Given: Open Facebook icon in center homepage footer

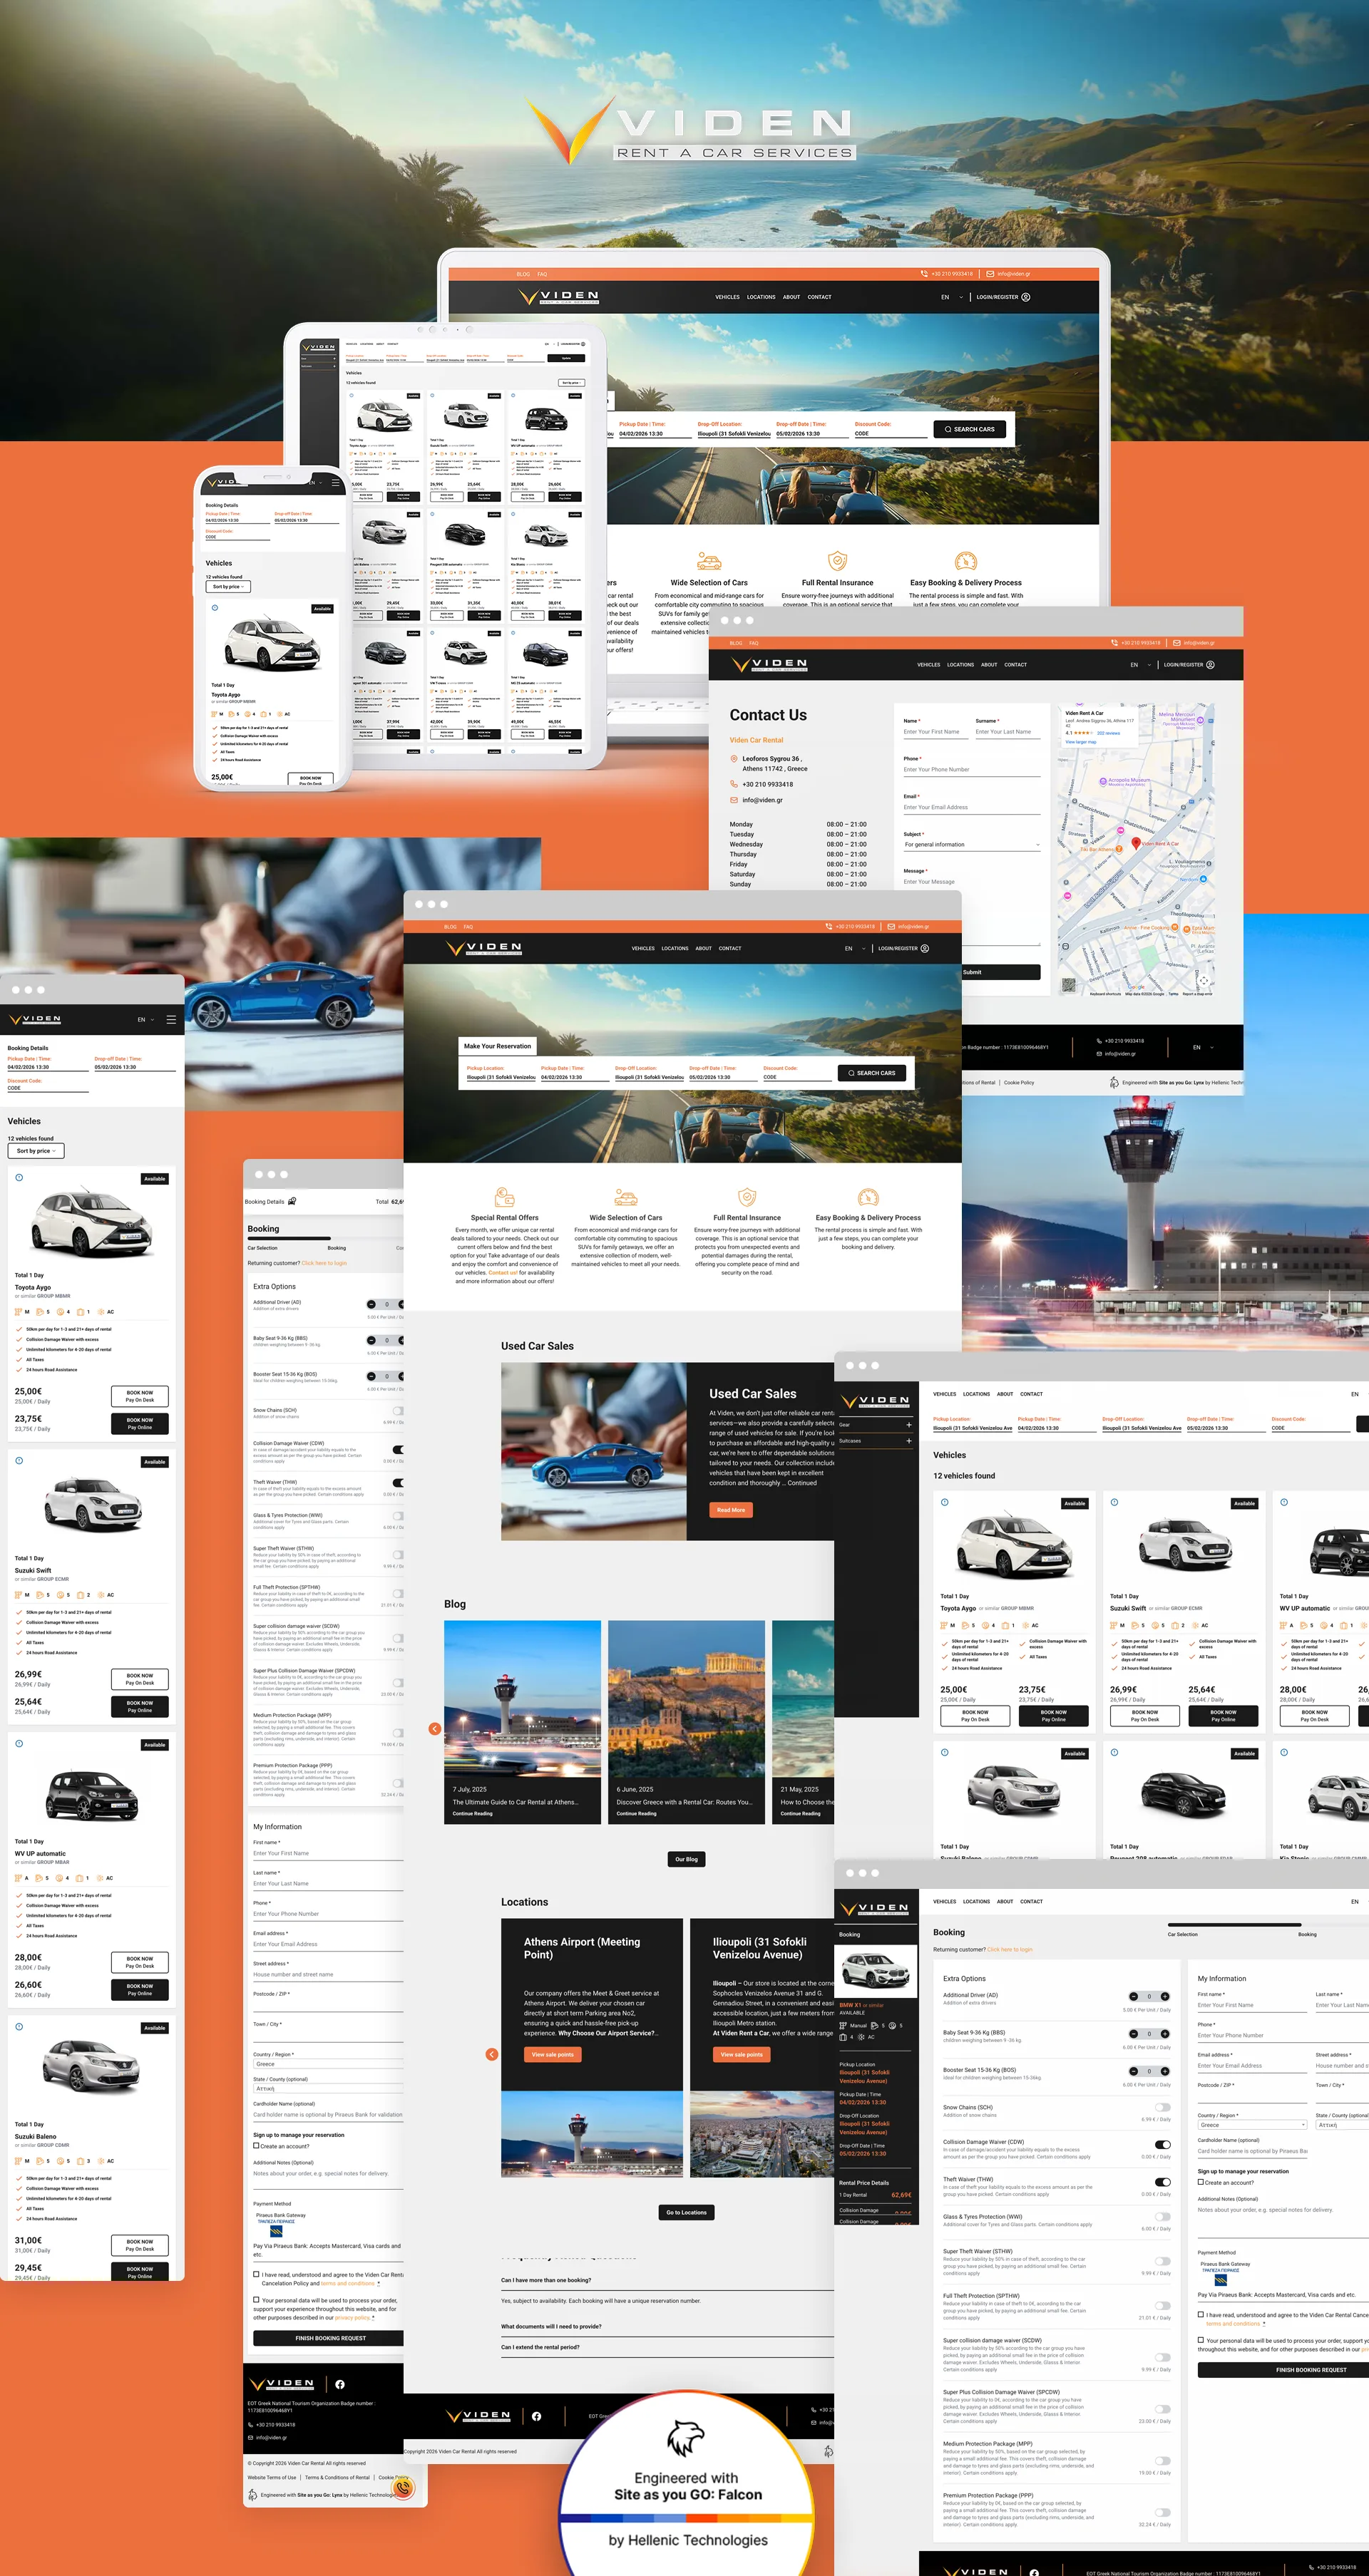Looking at the screenshot, I should point(537,2416).
